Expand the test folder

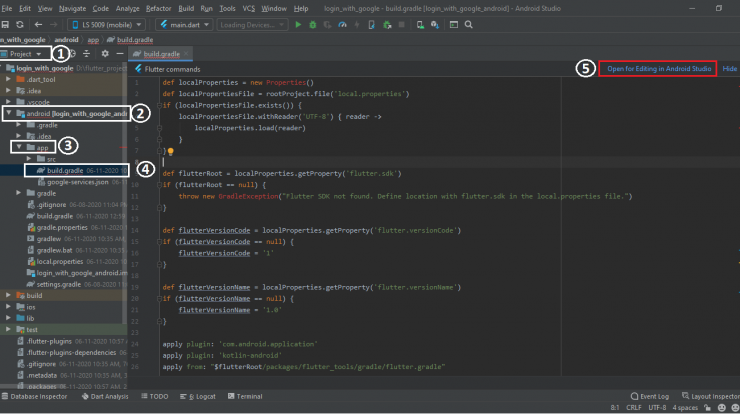coord(8,330)
